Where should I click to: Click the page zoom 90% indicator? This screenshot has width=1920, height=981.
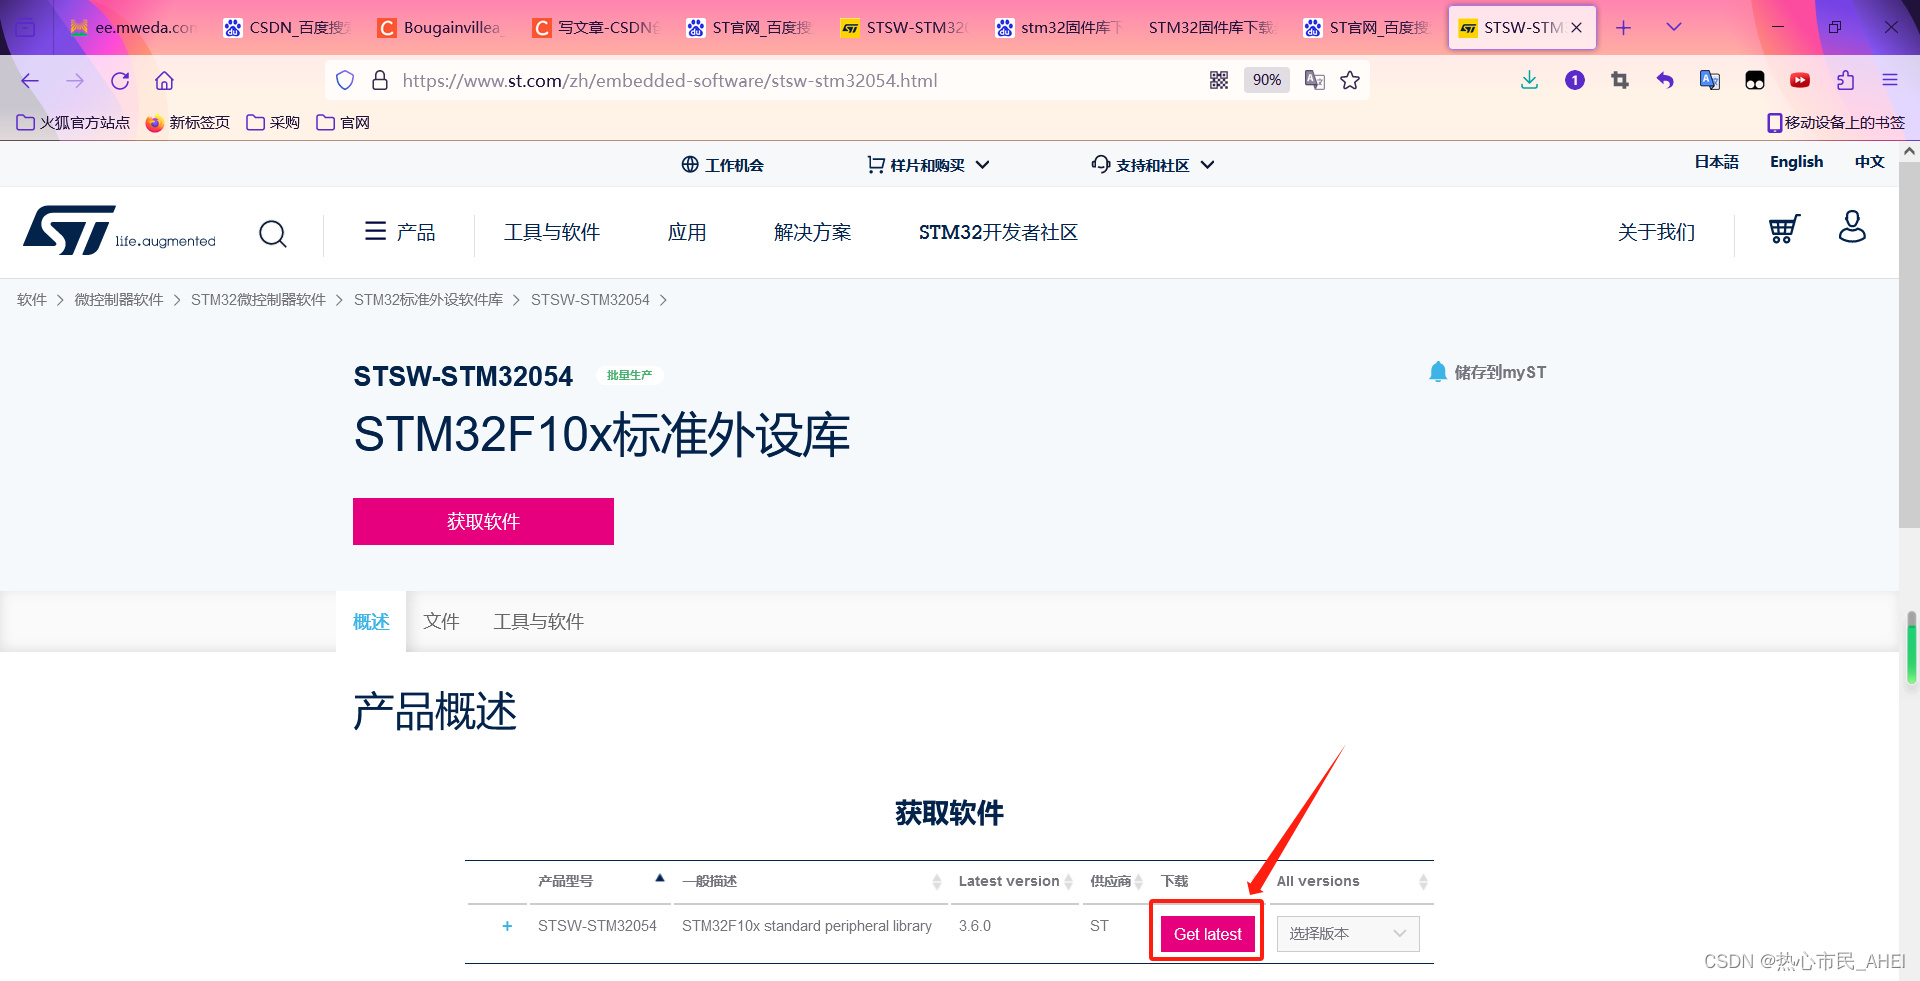(x=1266, y=81)
